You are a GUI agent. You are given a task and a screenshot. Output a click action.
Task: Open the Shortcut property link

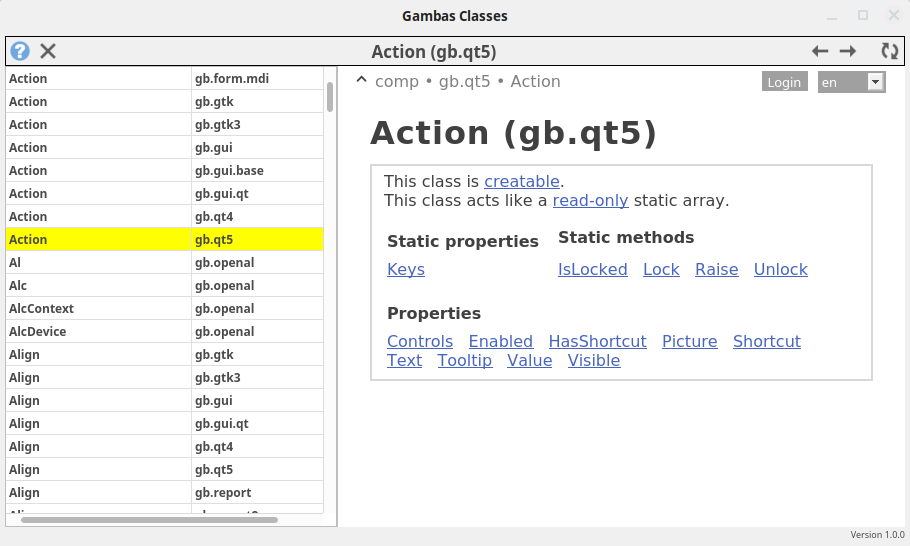coord(767,342)
